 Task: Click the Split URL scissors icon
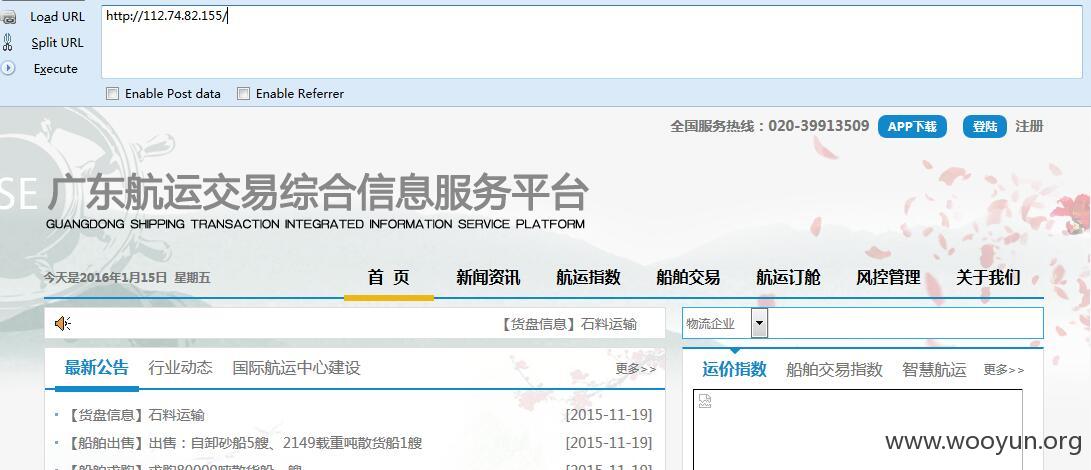pyautogui.click(x=8, y=42)
